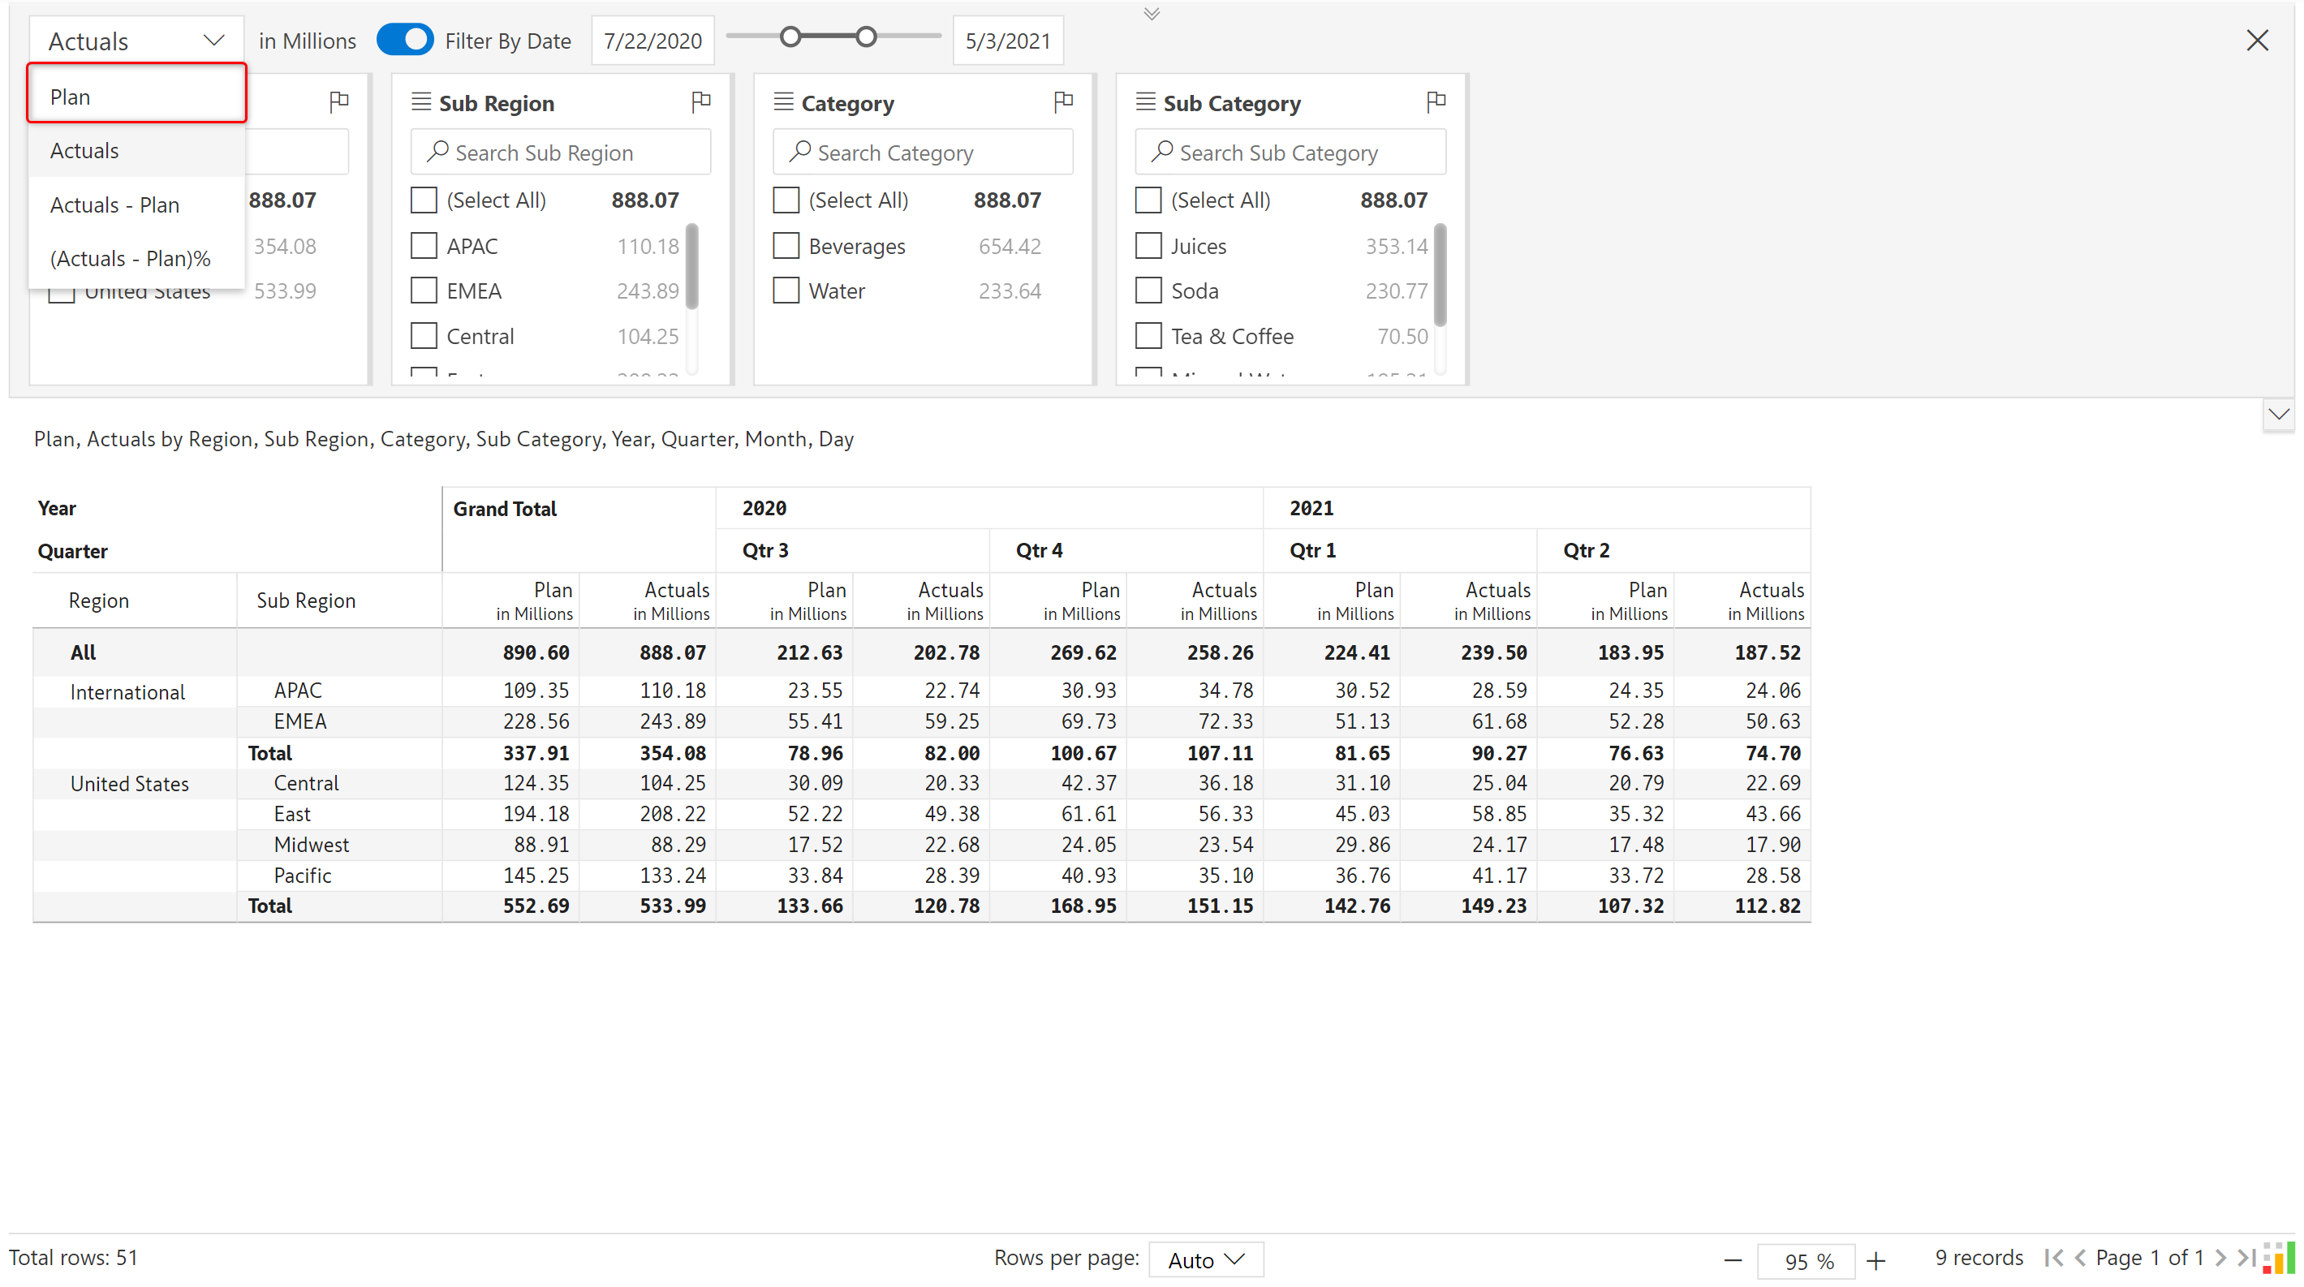Click the Search Category input field

(x=922, y=152)
